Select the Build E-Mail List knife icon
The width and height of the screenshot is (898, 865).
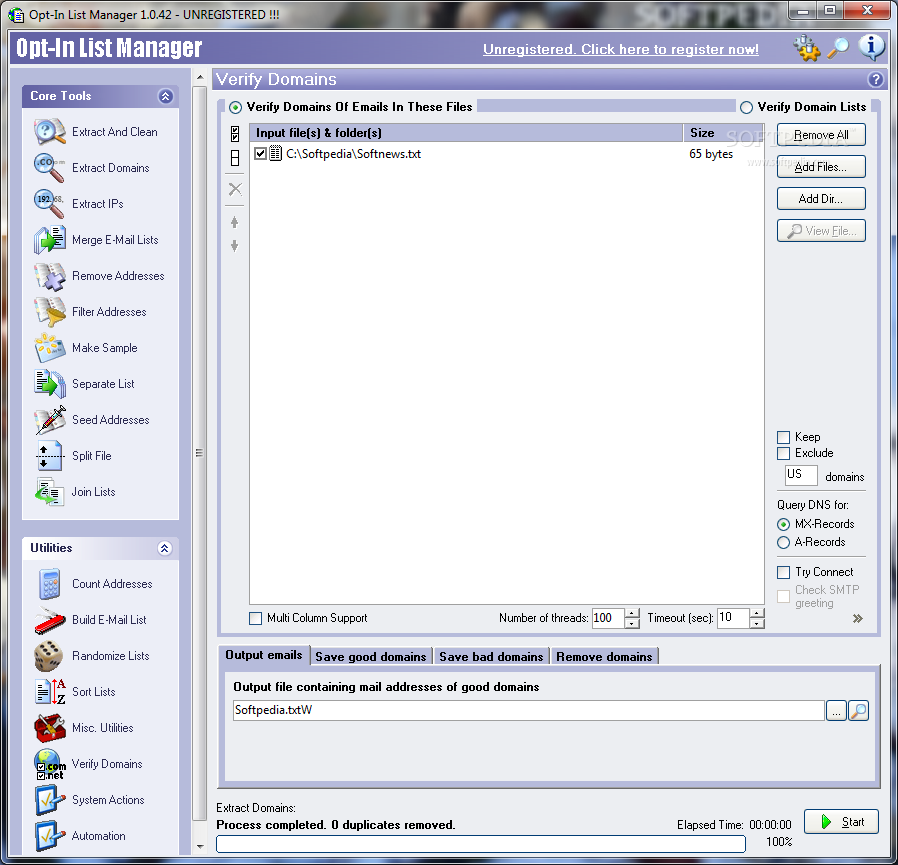[x=49, y=620]
